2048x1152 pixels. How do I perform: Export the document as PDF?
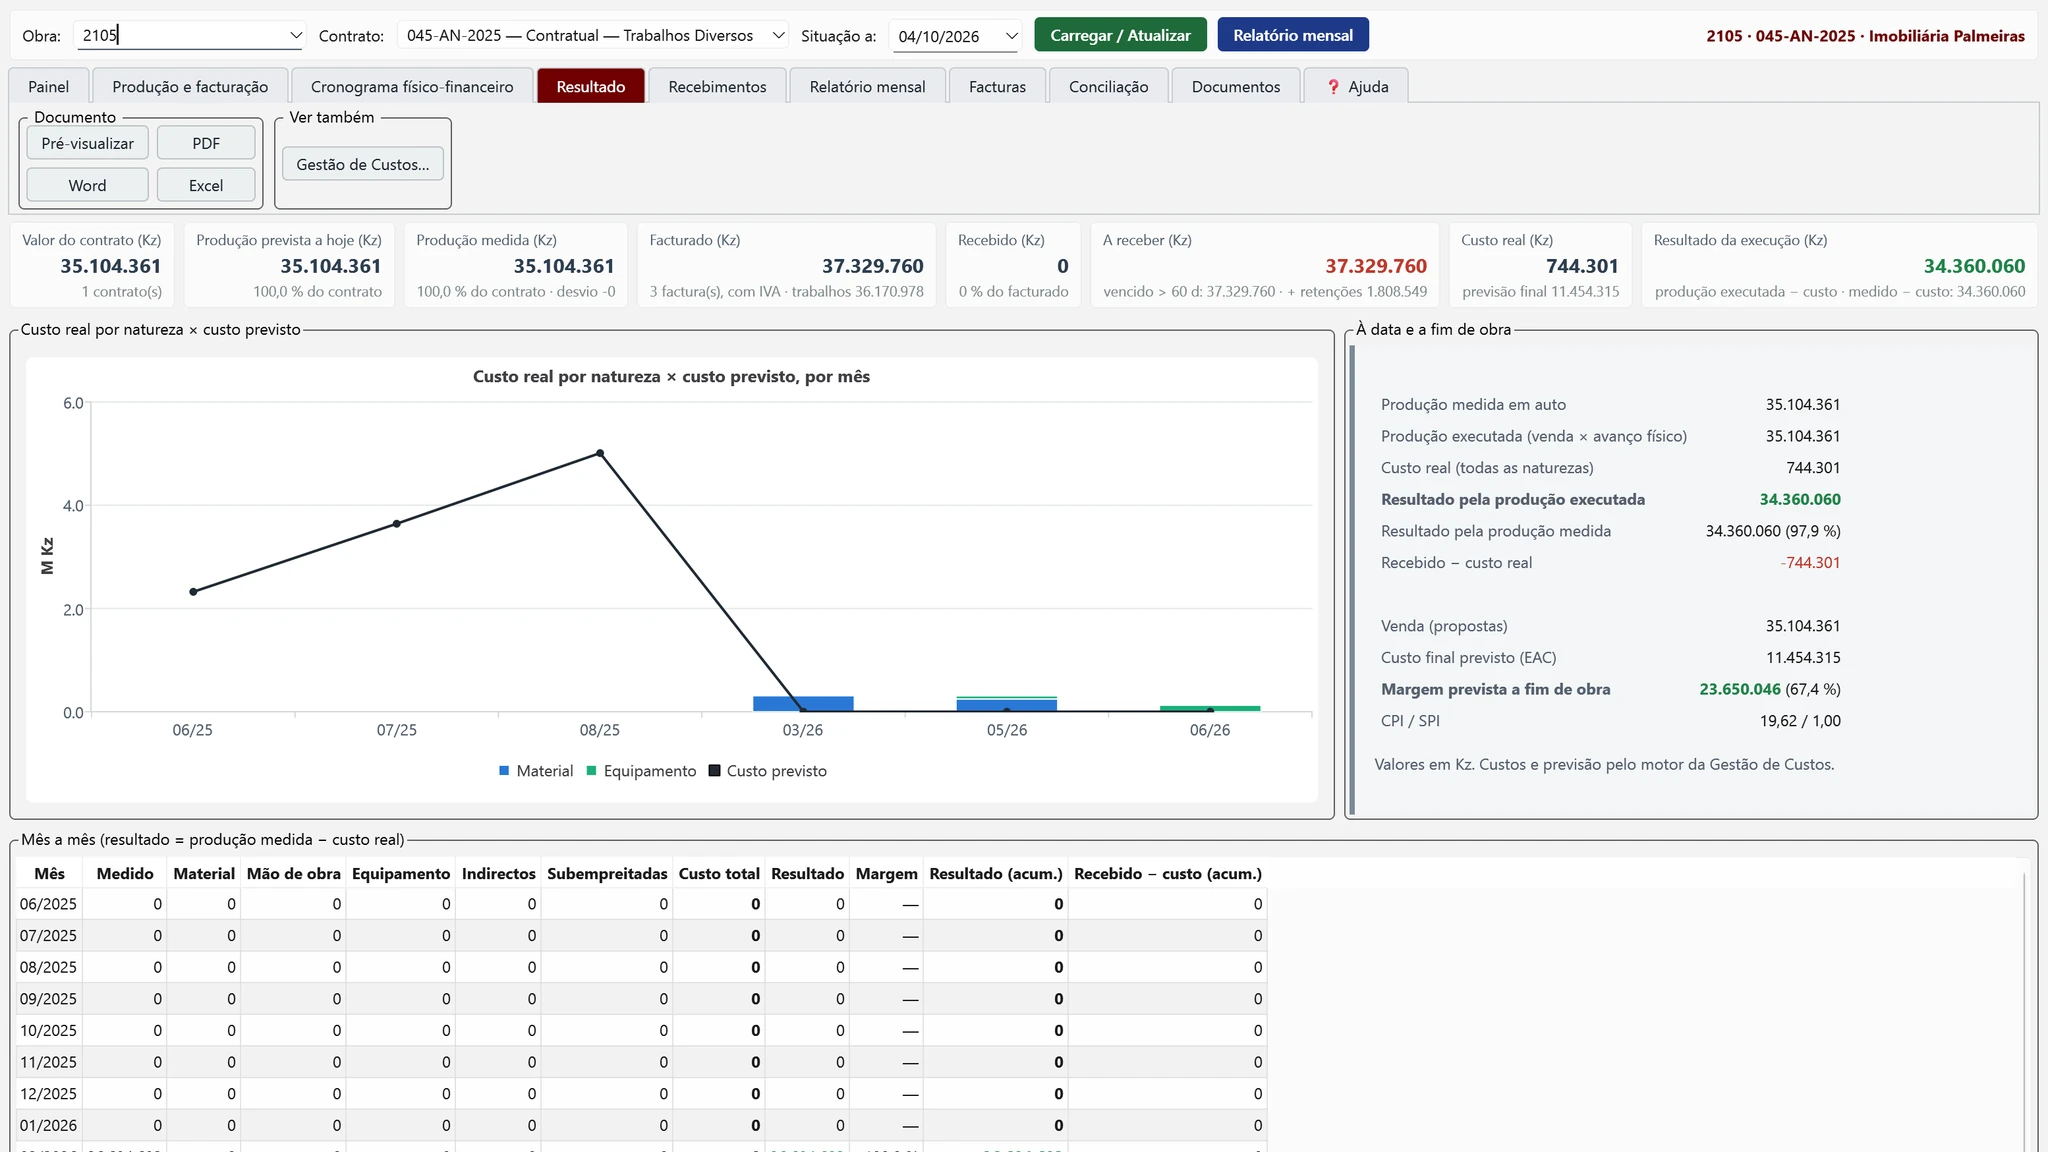coord(206,144)
